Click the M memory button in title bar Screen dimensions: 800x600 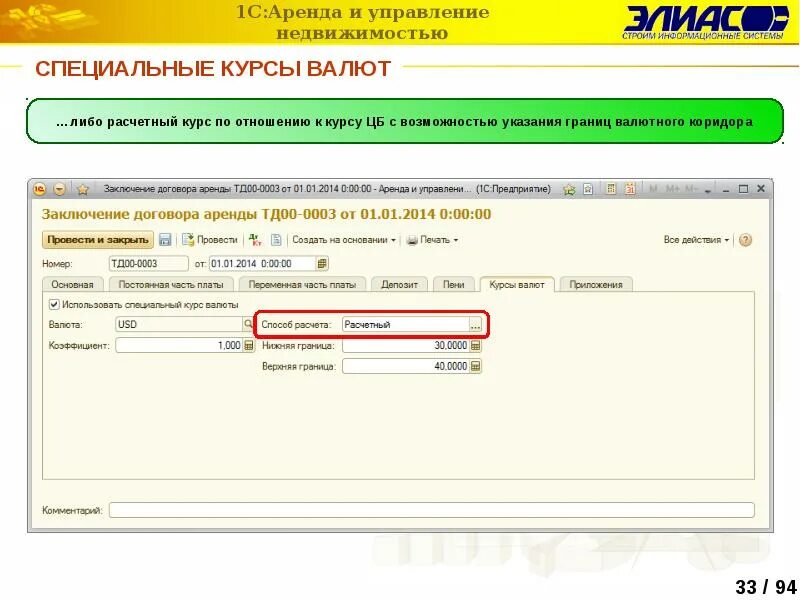[653, 189]
